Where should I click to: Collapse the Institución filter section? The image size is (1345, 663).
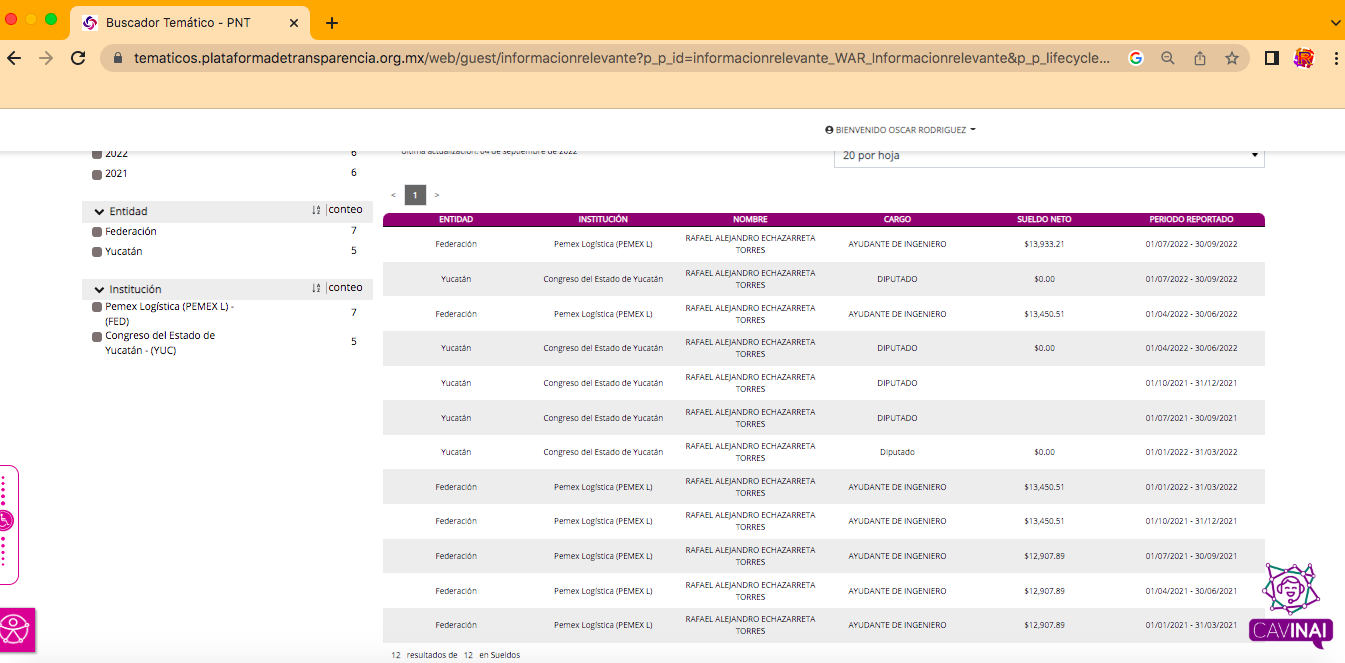[x=99, y=290]
